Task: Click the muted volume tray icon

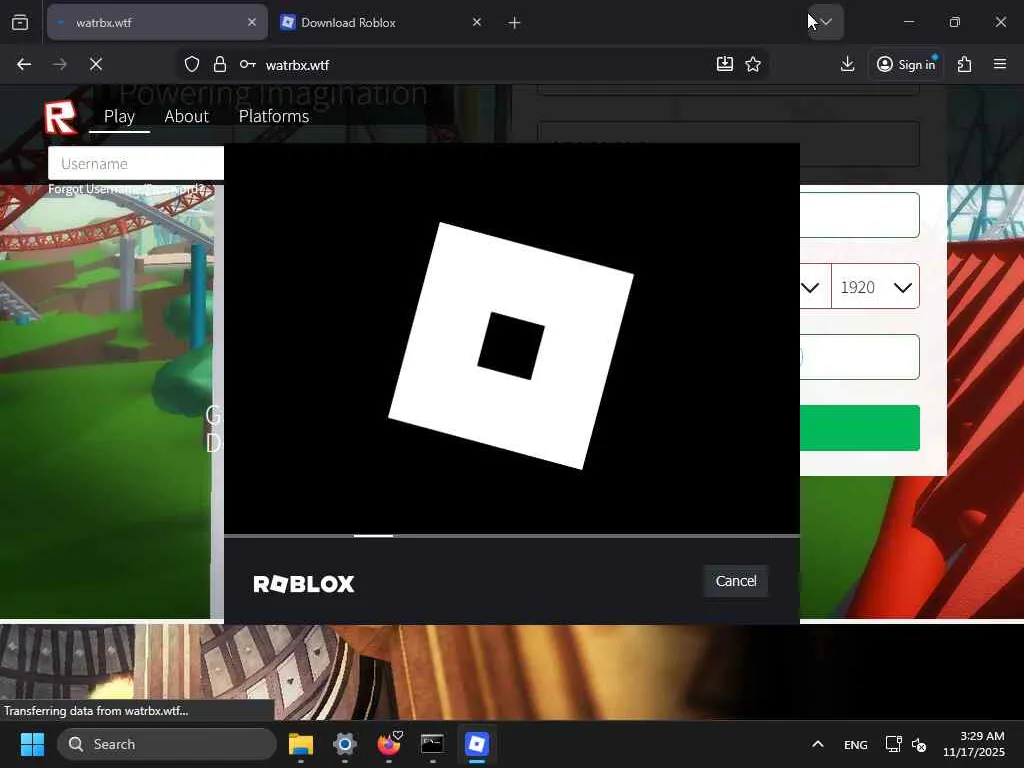Action: (x=919, y=744)
